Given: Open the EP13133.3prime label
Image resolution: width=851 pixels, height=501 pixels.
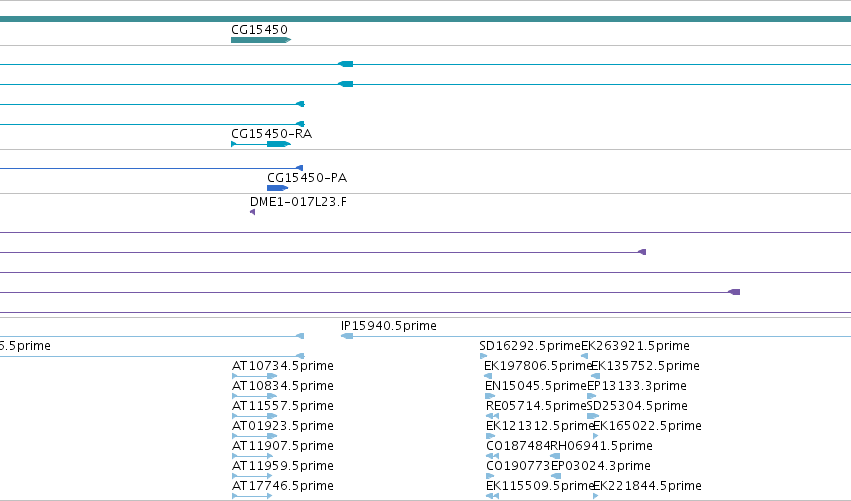Looking at the screenshot, I should tap(637, 386).
